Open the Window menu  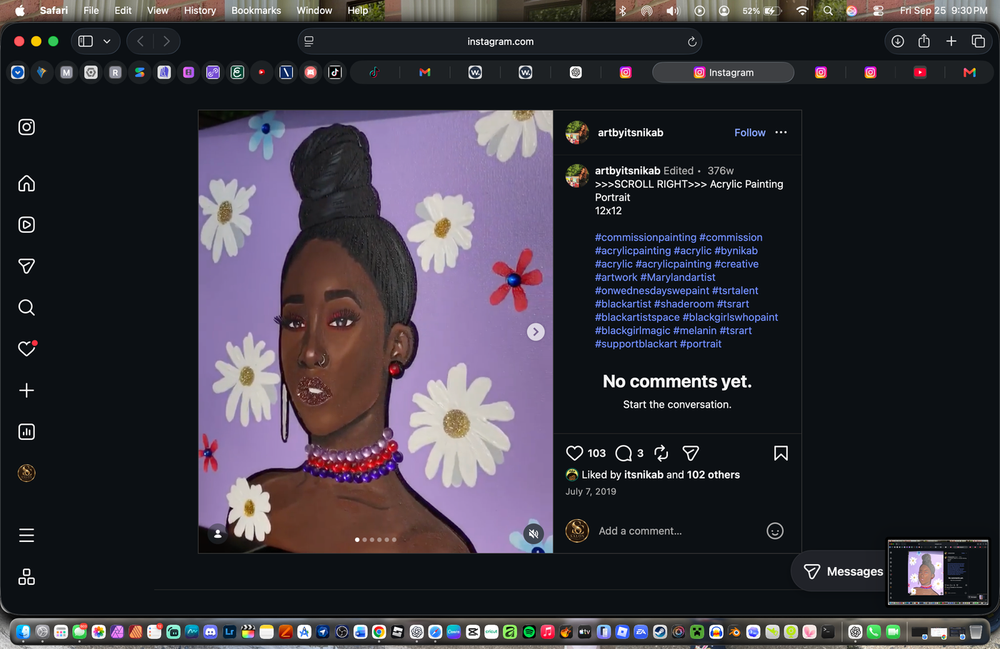point(314,10)
